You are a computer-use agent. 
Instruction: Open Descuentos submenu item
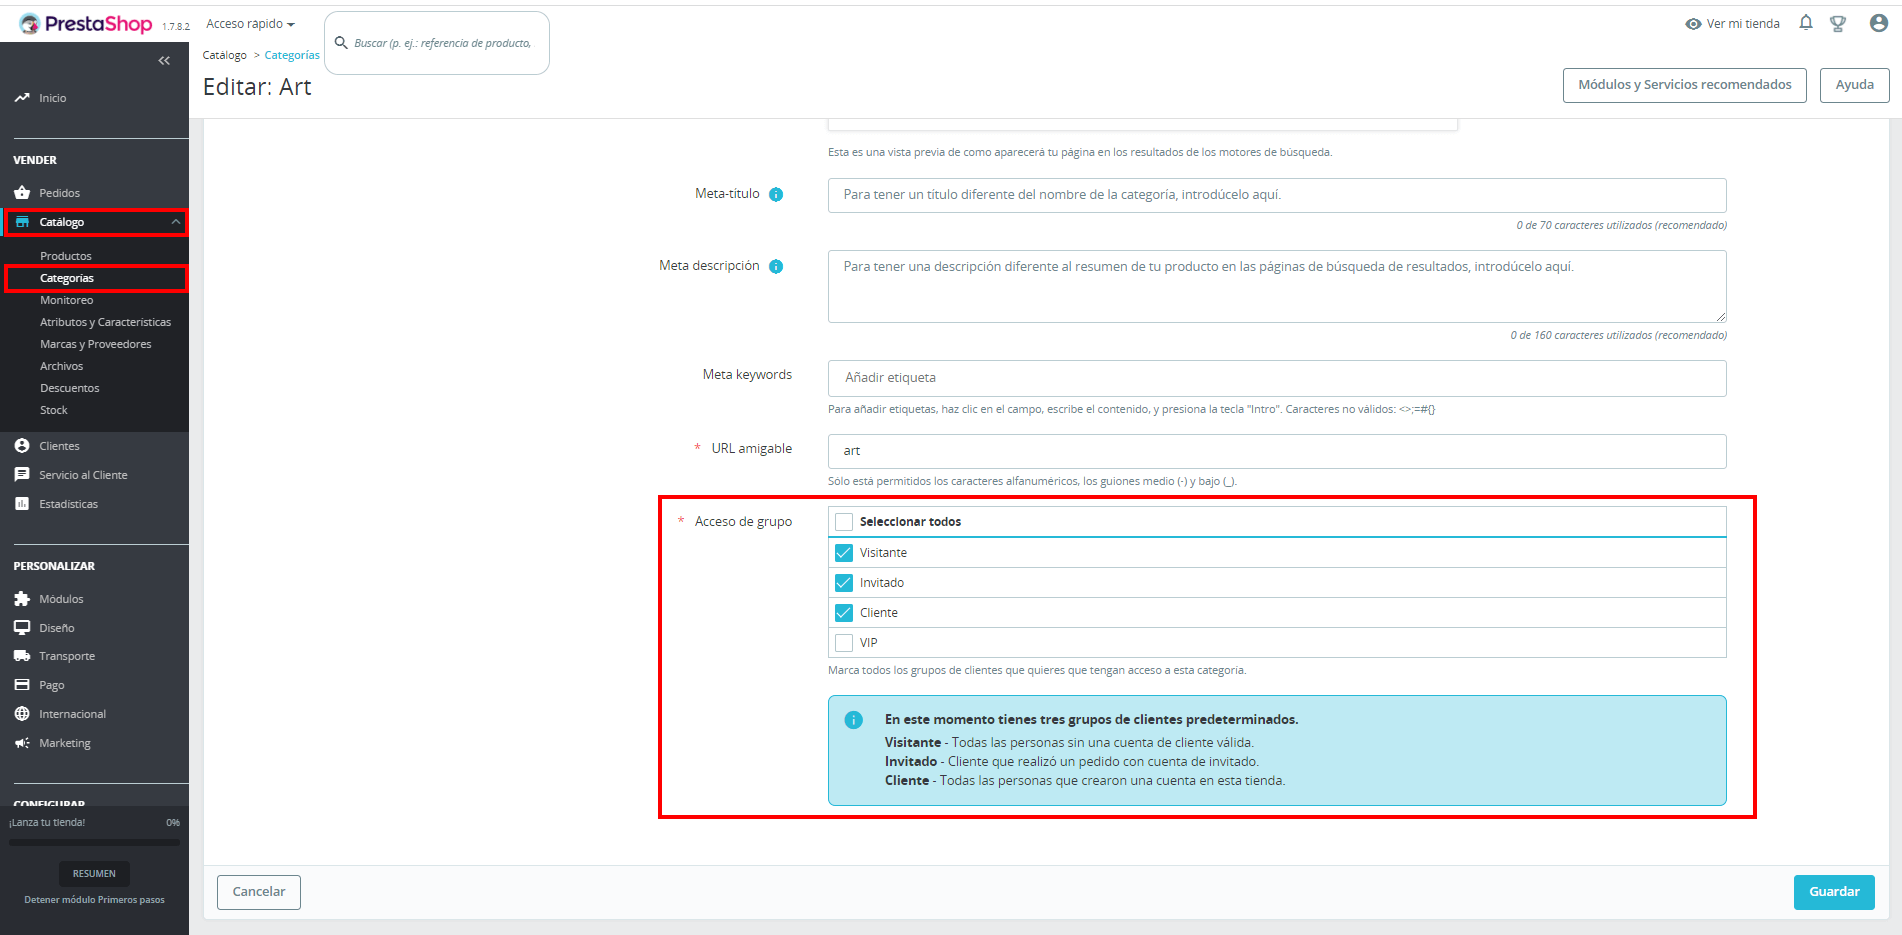[70, 388]
